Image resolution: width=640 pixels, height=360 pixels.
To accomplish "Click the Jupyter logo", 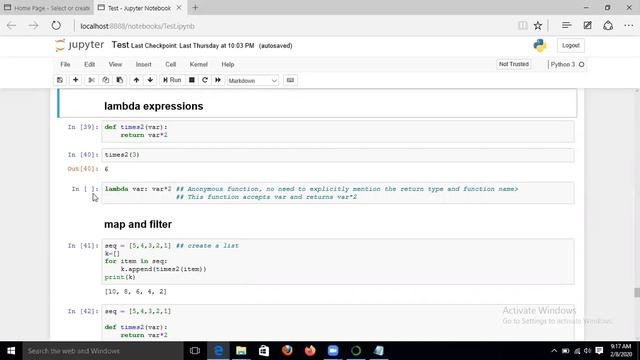I will tap(80, 45).
